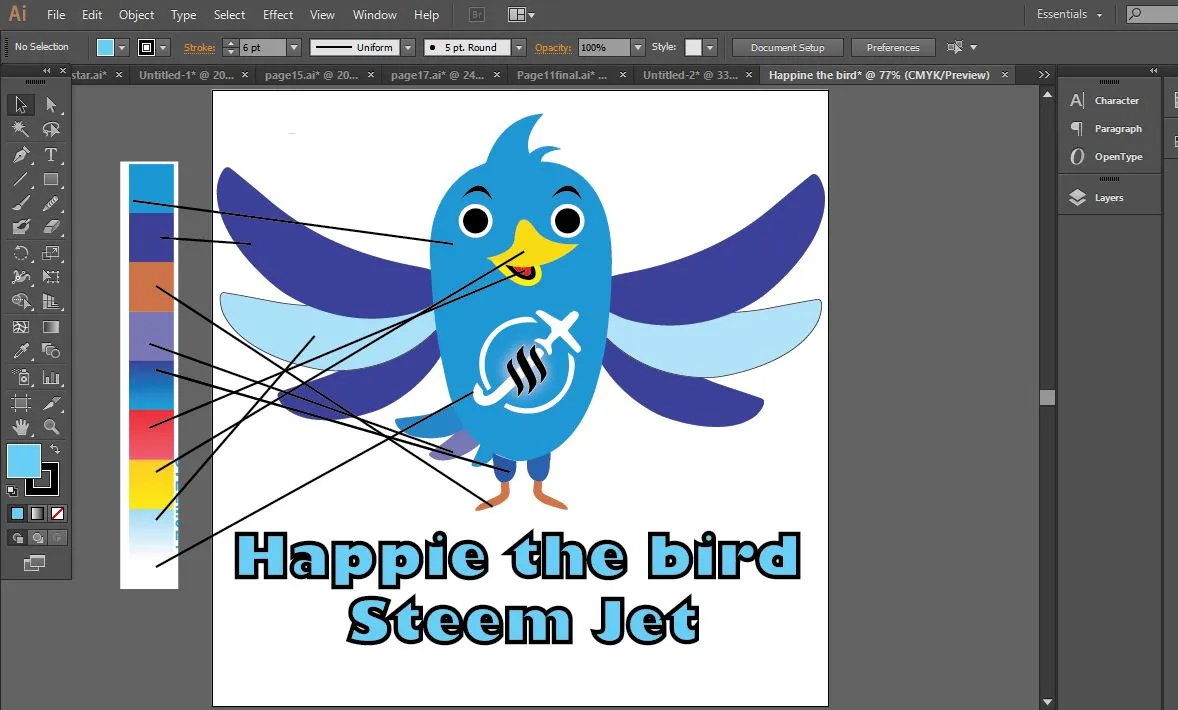Open the Window menu
Image resolution: width=1178 pixels, height=710 pixels.
[x=374, y=15]
